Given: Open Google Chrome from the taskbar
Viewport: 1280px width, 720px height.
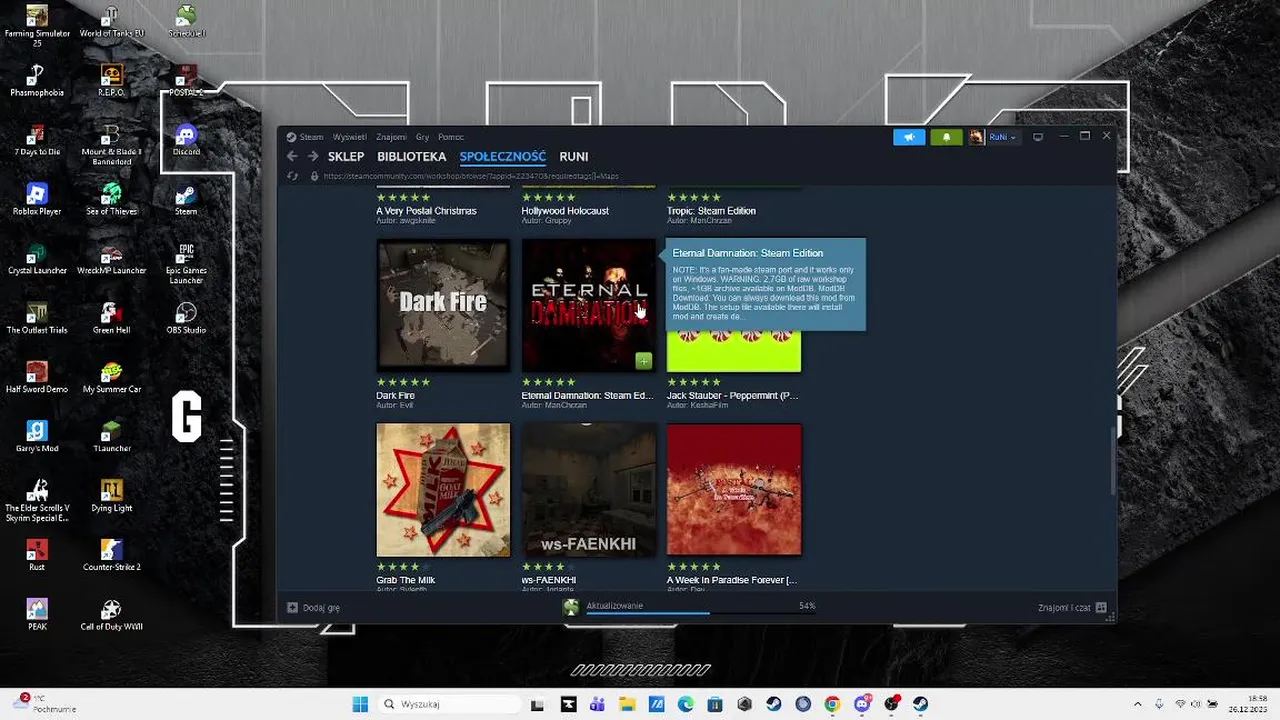Looking at the screenshot, I should pyautogui.click(x=832, y=704).
